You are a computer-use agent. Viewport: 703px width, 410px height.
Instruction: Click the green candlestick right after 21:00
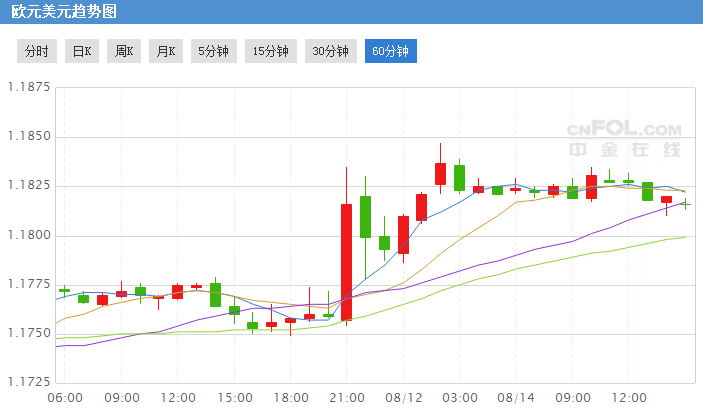pyautogui.click(x=365, y=217)
